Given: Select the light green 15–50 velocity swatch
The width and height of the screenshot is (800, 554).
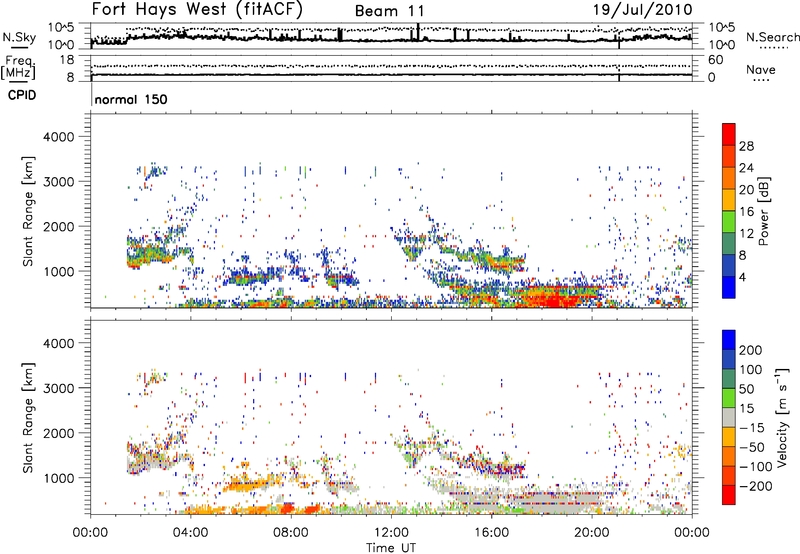Looking at the screenshot, I should pos(729,398).
